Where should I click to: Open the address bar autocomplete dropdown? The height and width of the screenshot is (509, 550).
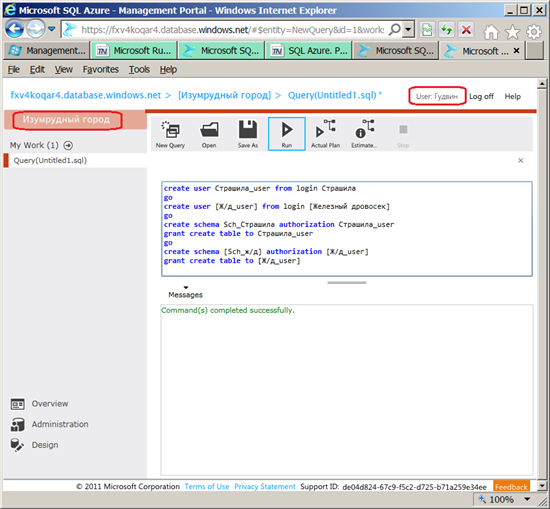point(408,29)
